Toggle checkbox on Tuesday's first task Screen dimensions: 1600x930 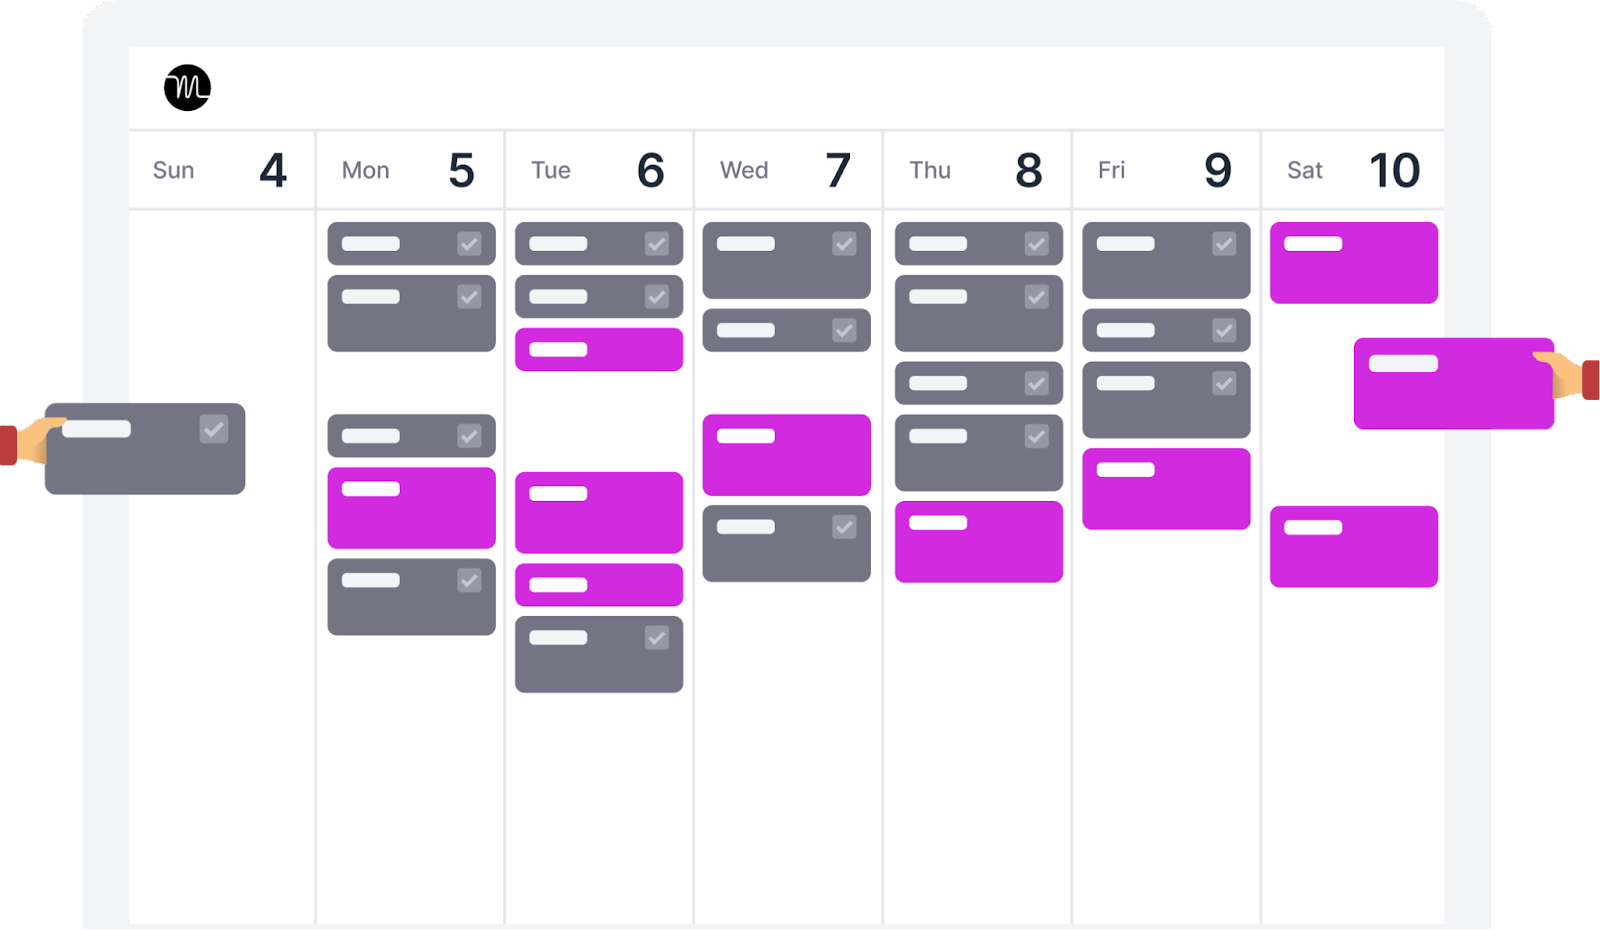656,244
